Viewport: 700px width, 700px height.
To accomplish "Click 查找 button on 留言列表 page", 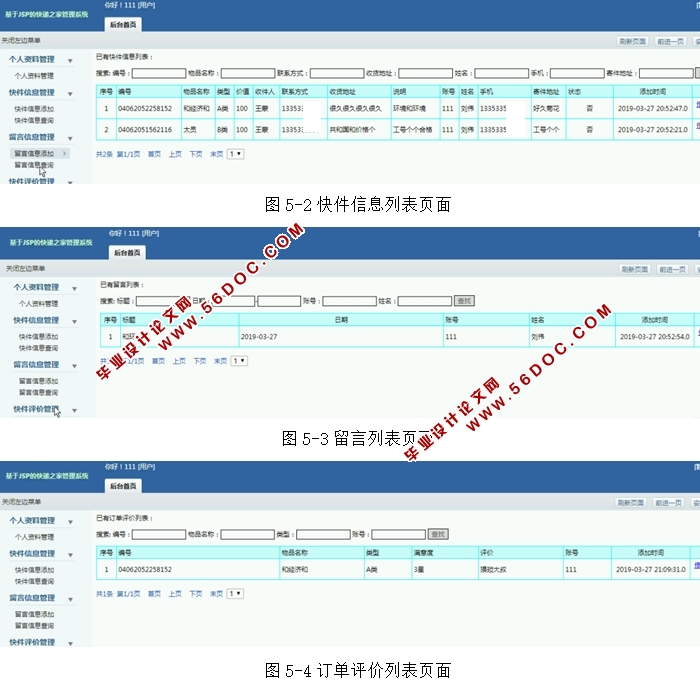I will pos(464,301).
